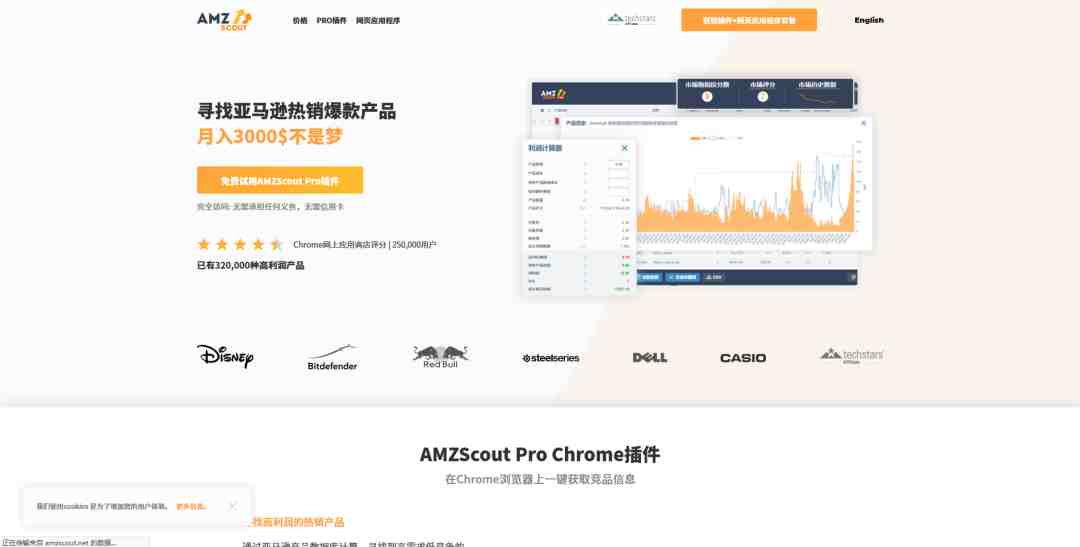Viewport: 1080px width, 547px height.
Task: Click the Bitdefender logo
Action: tap(333, 358)
